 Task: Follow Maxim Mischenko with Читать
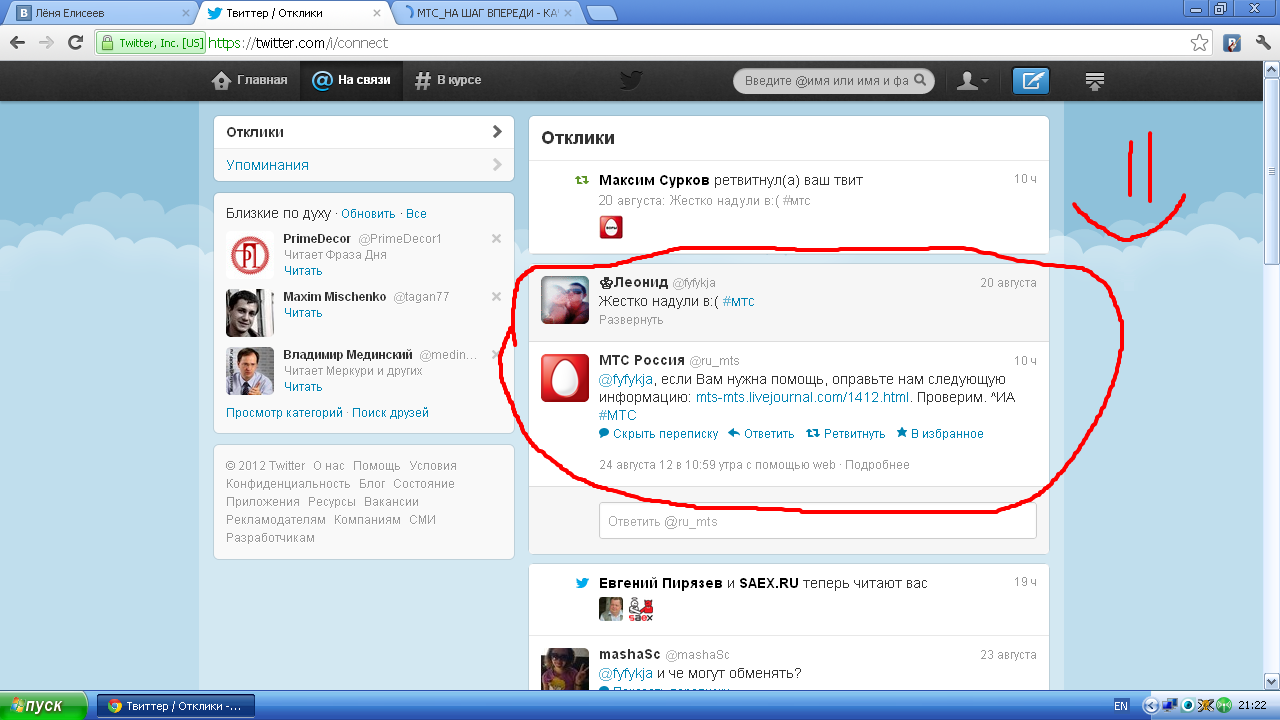tap(303, 313)
